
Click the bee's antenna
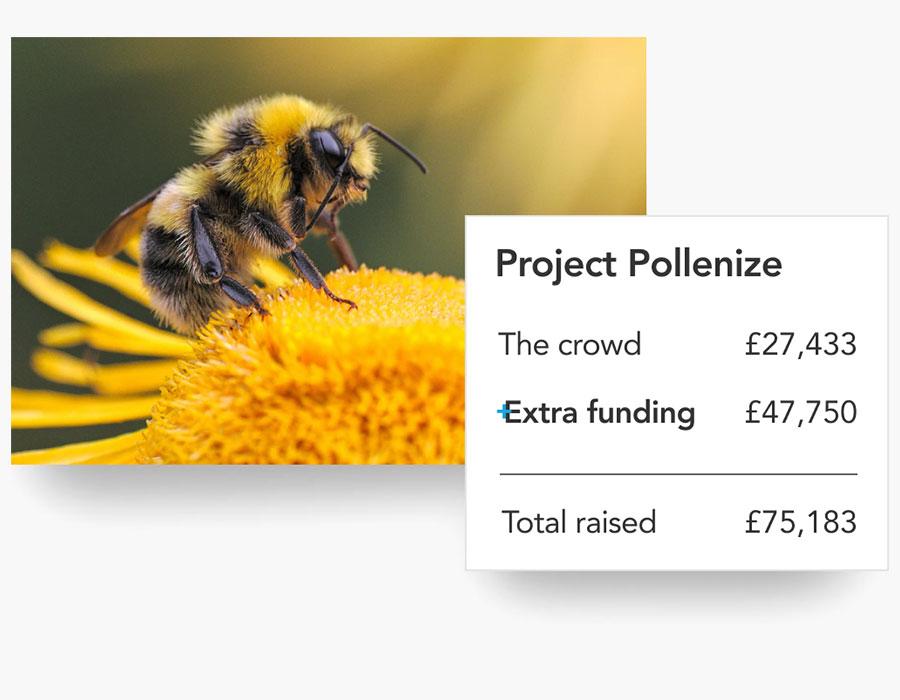[397, 146]
